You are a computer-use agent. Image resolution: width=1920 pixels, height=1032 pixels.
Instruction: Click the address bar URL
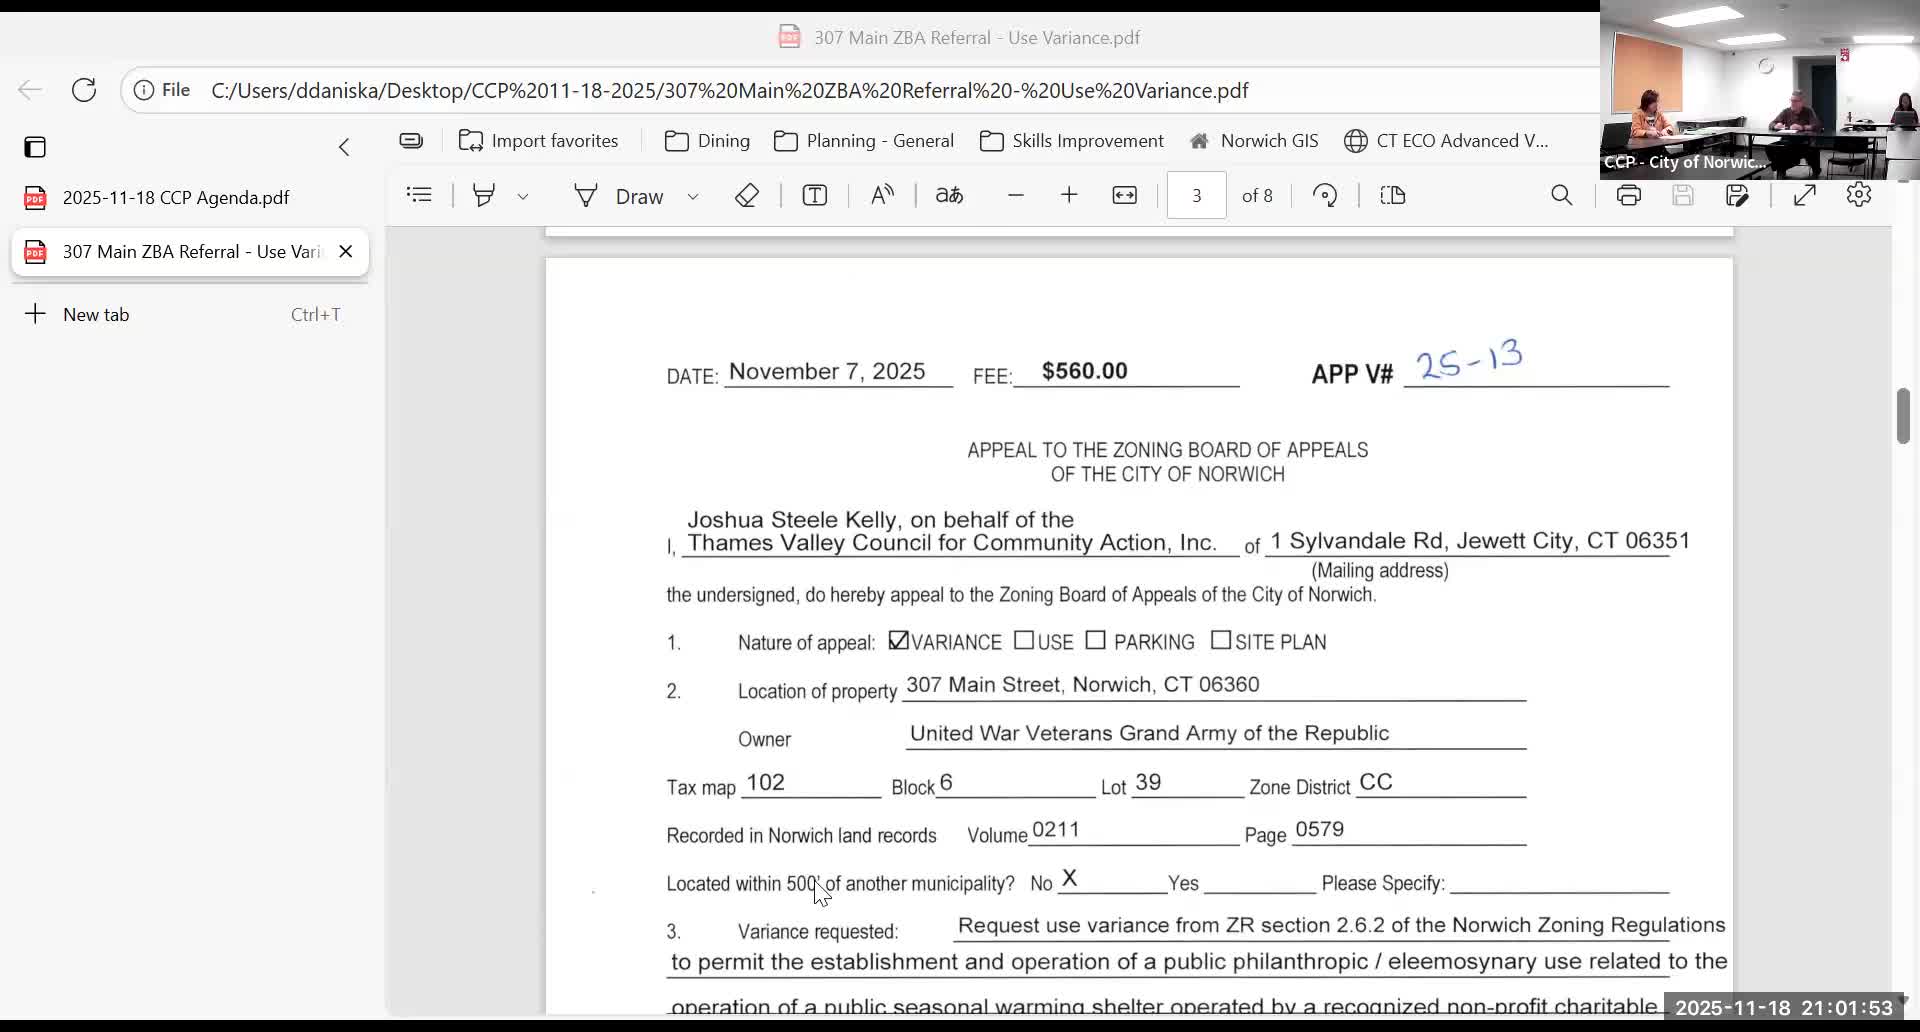click(730, 91)
